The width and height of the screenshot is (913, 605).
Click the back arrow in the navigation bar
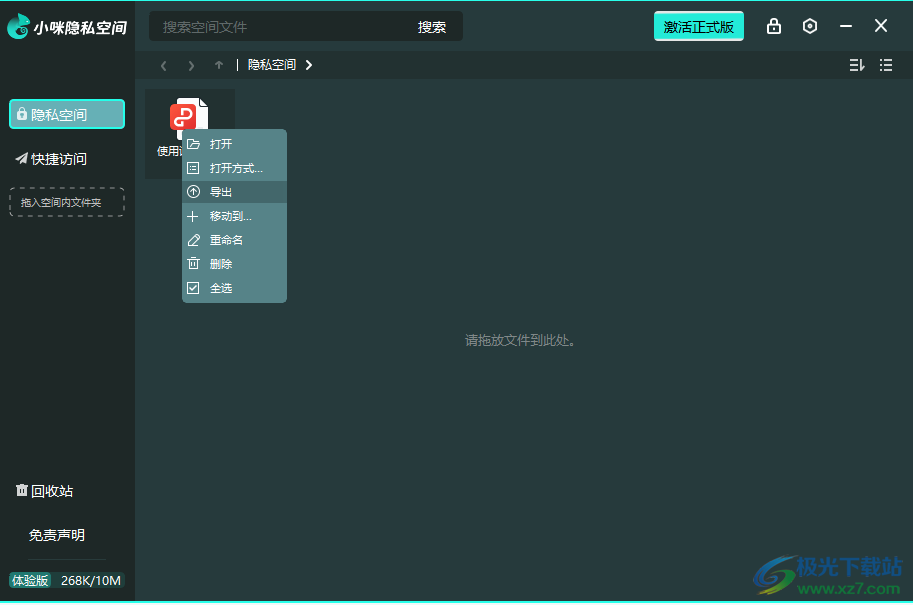[x=163, y=64]
